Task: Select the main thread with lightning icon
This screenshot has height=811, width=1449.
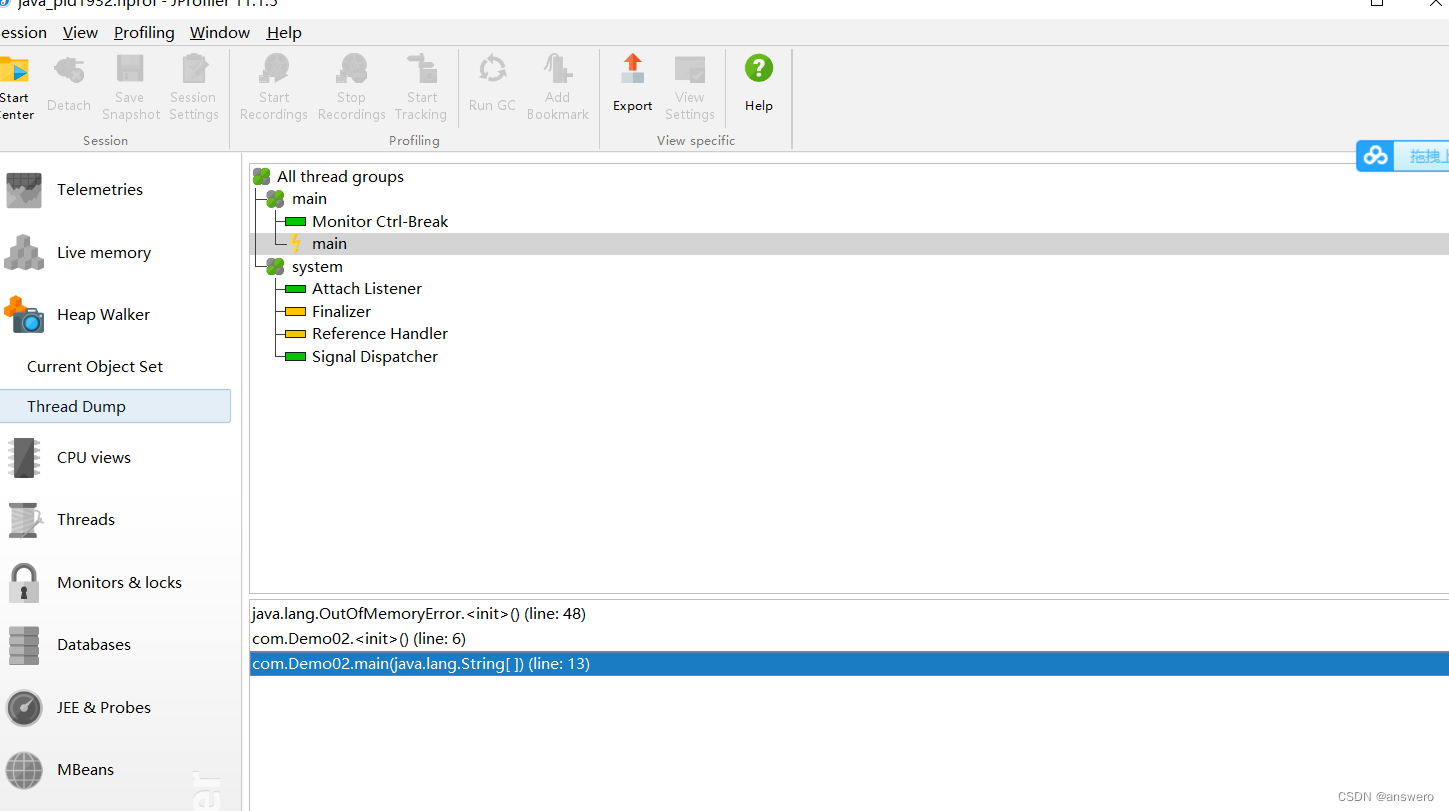Action: click(329, 244)
